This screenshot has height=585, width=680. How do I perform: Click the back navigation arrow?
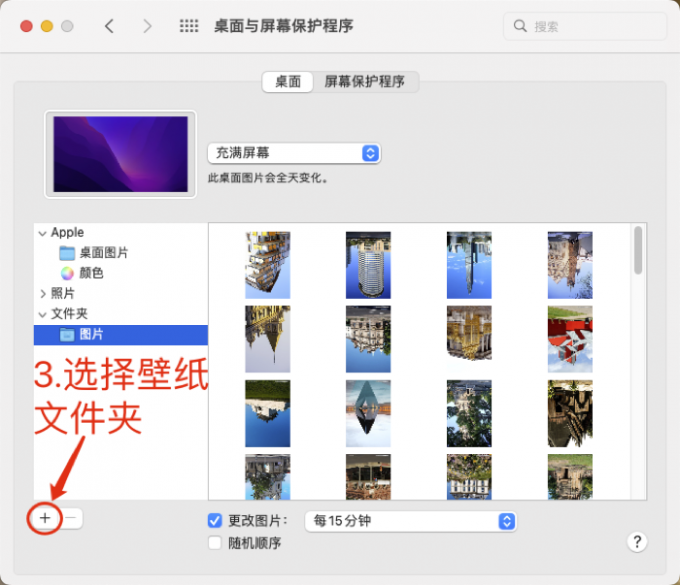tap(109, 26)
